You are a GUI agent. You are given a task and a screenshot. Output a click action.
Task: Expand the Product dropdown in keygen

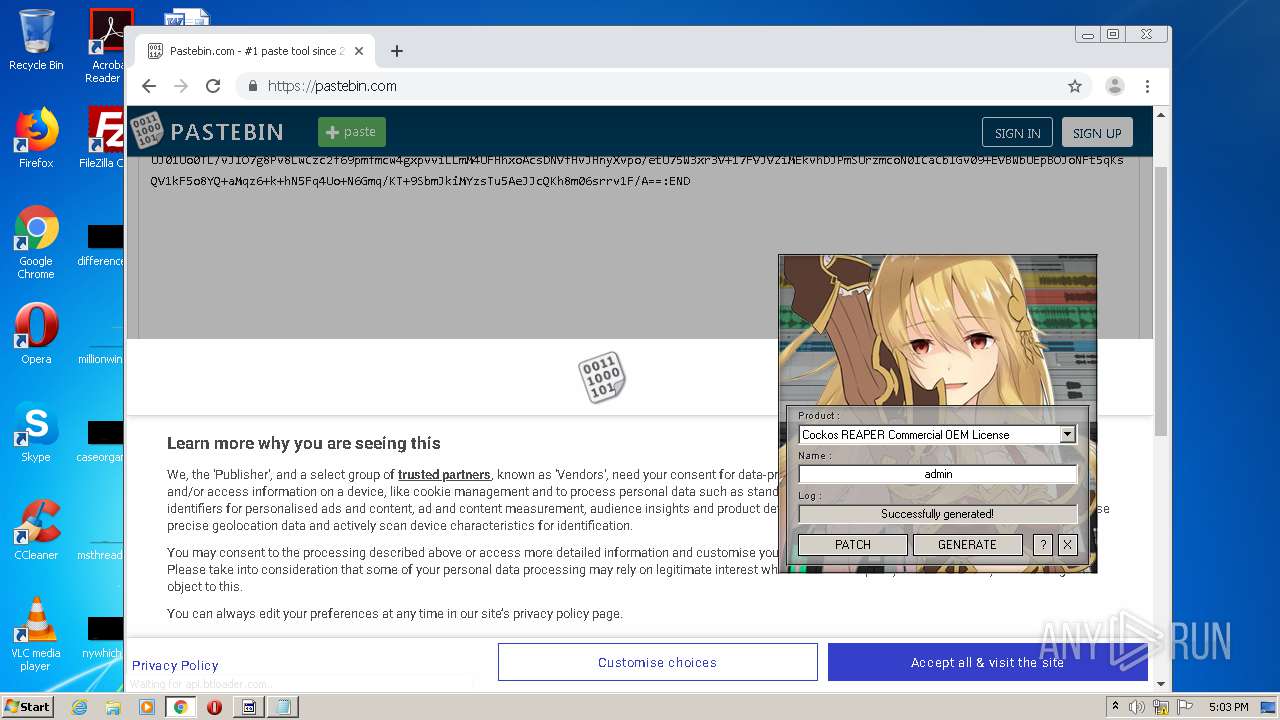(1067, 435)
